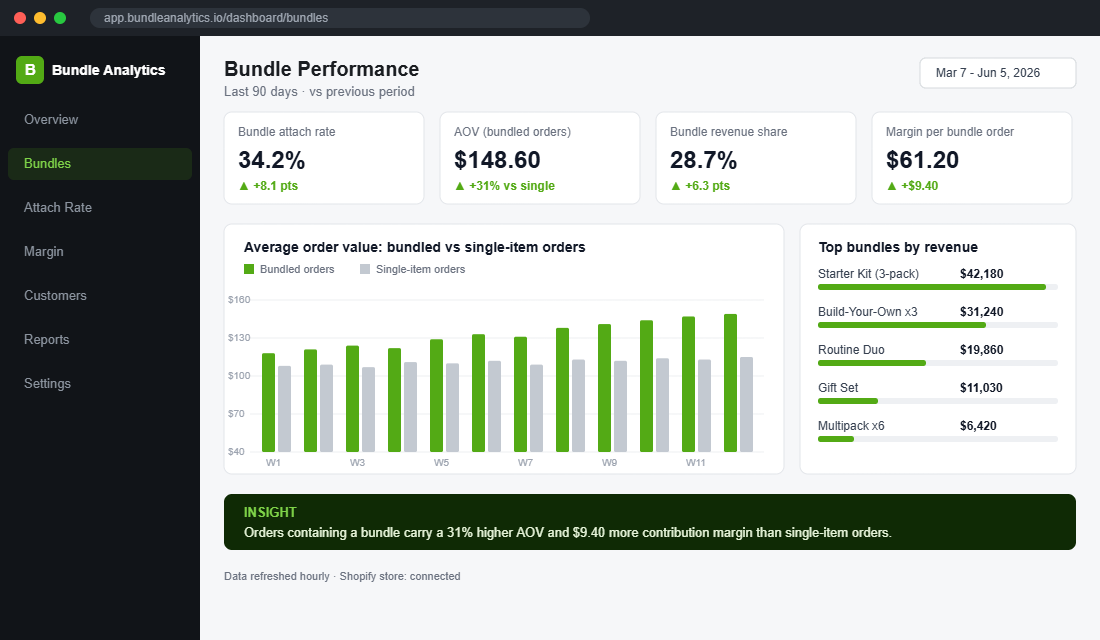Click the $11,030 revenue value
The width and height of the screenshot is (1100, 640).
click(x=981, y=387)
